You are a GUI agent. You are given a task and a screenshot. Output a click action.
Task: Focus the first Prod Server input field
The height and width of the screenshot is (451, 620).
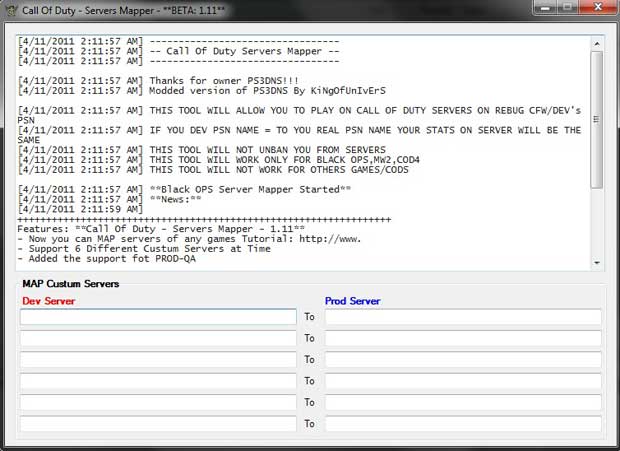(x=462, y=317)
